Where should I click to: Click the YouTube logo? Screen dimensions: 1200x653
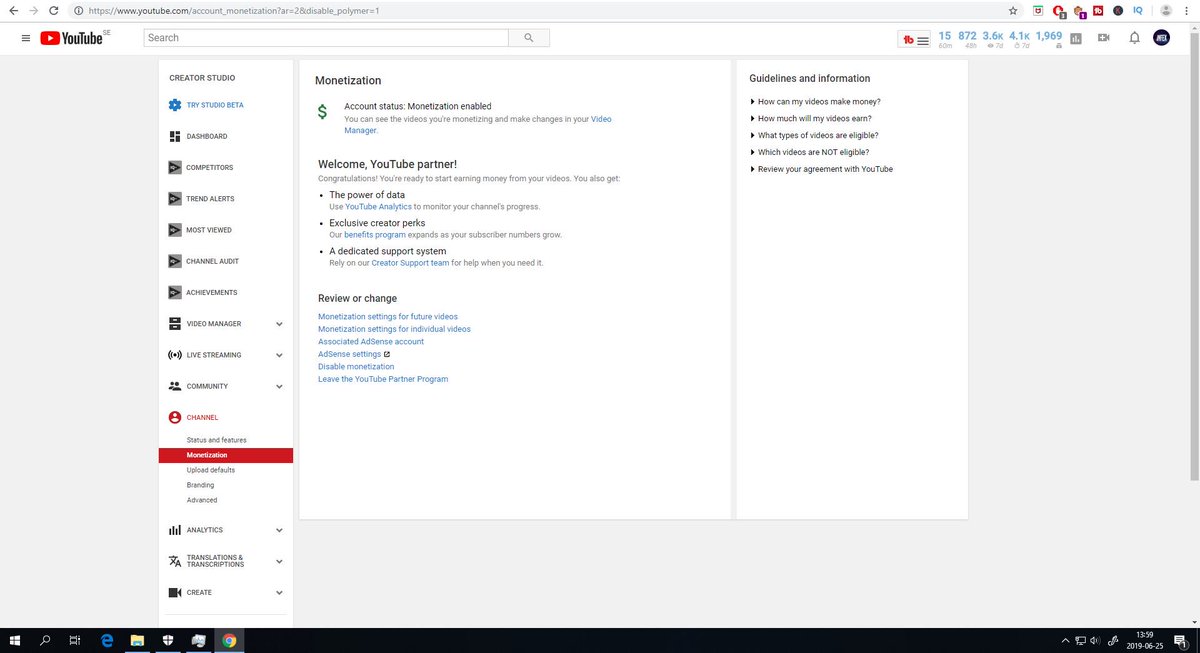pos(72,38)
